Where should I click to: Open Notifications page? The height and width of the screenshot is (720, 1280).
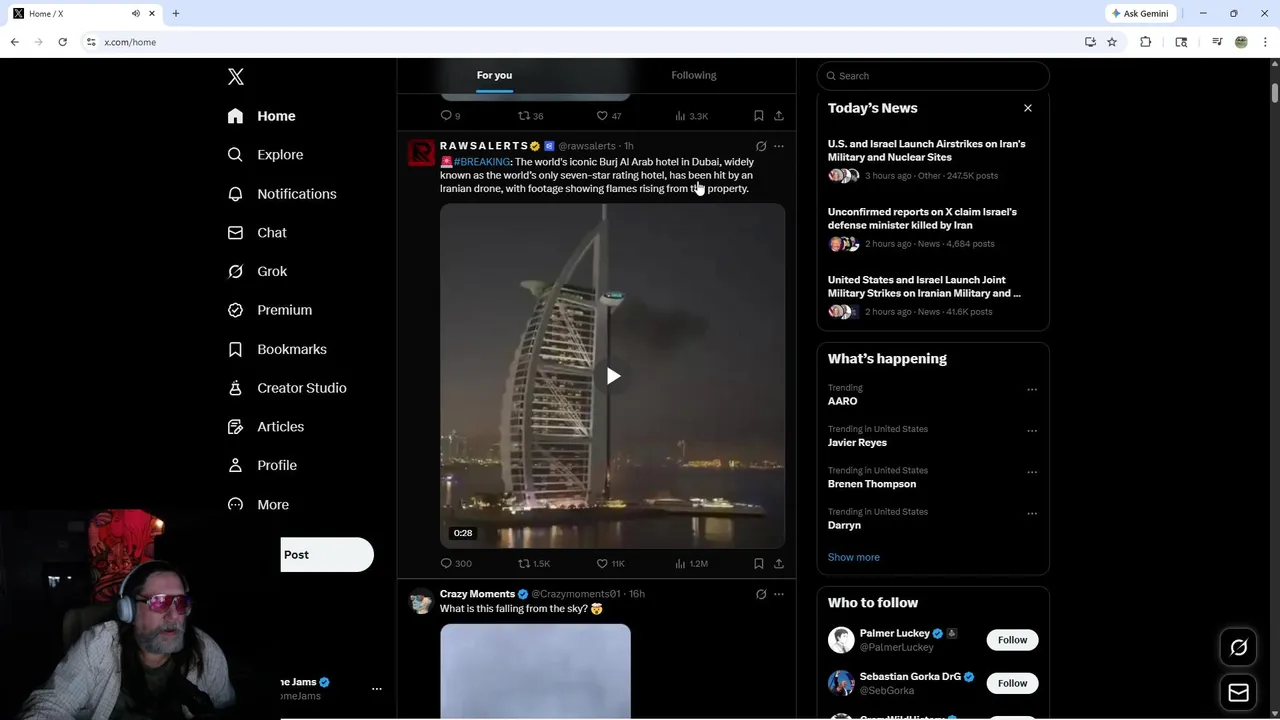pos(282,194)
